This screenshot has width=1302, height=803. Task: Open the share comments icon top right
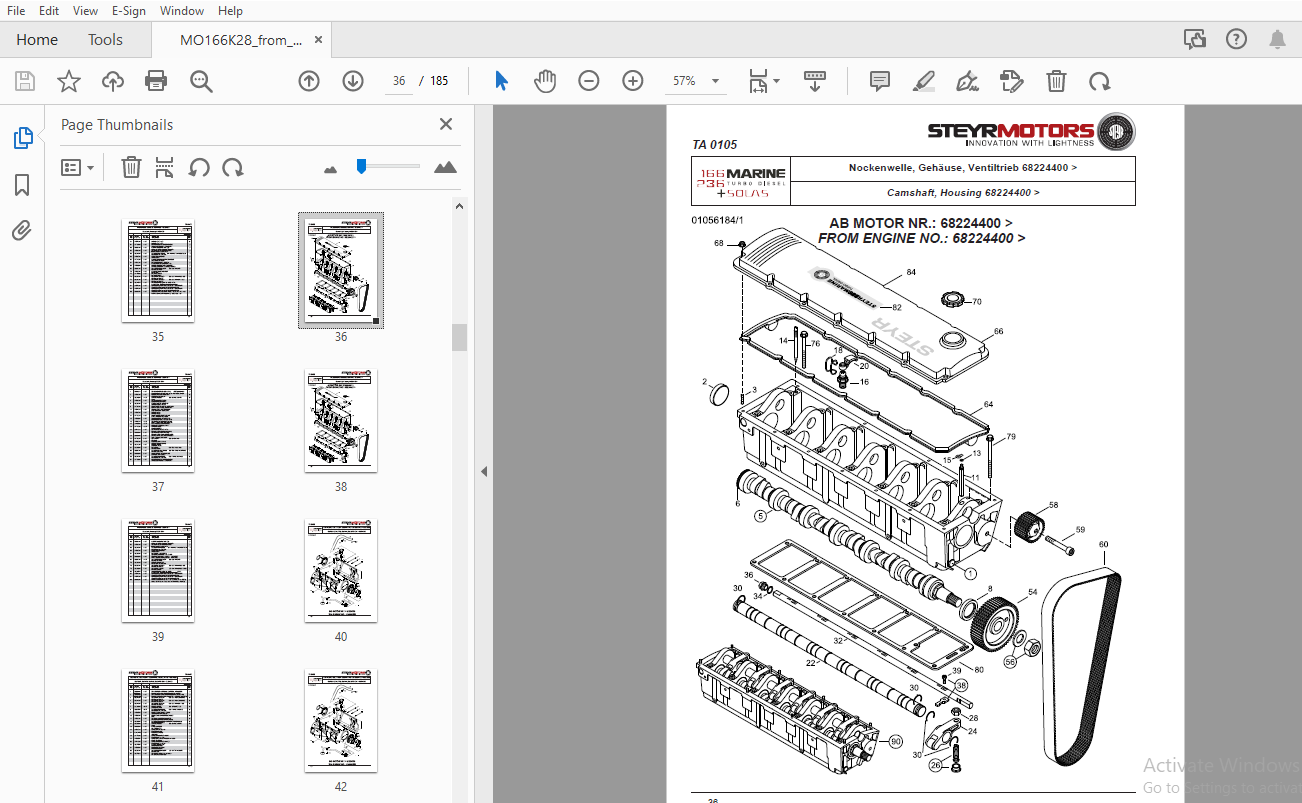(x=1194, y=39)
